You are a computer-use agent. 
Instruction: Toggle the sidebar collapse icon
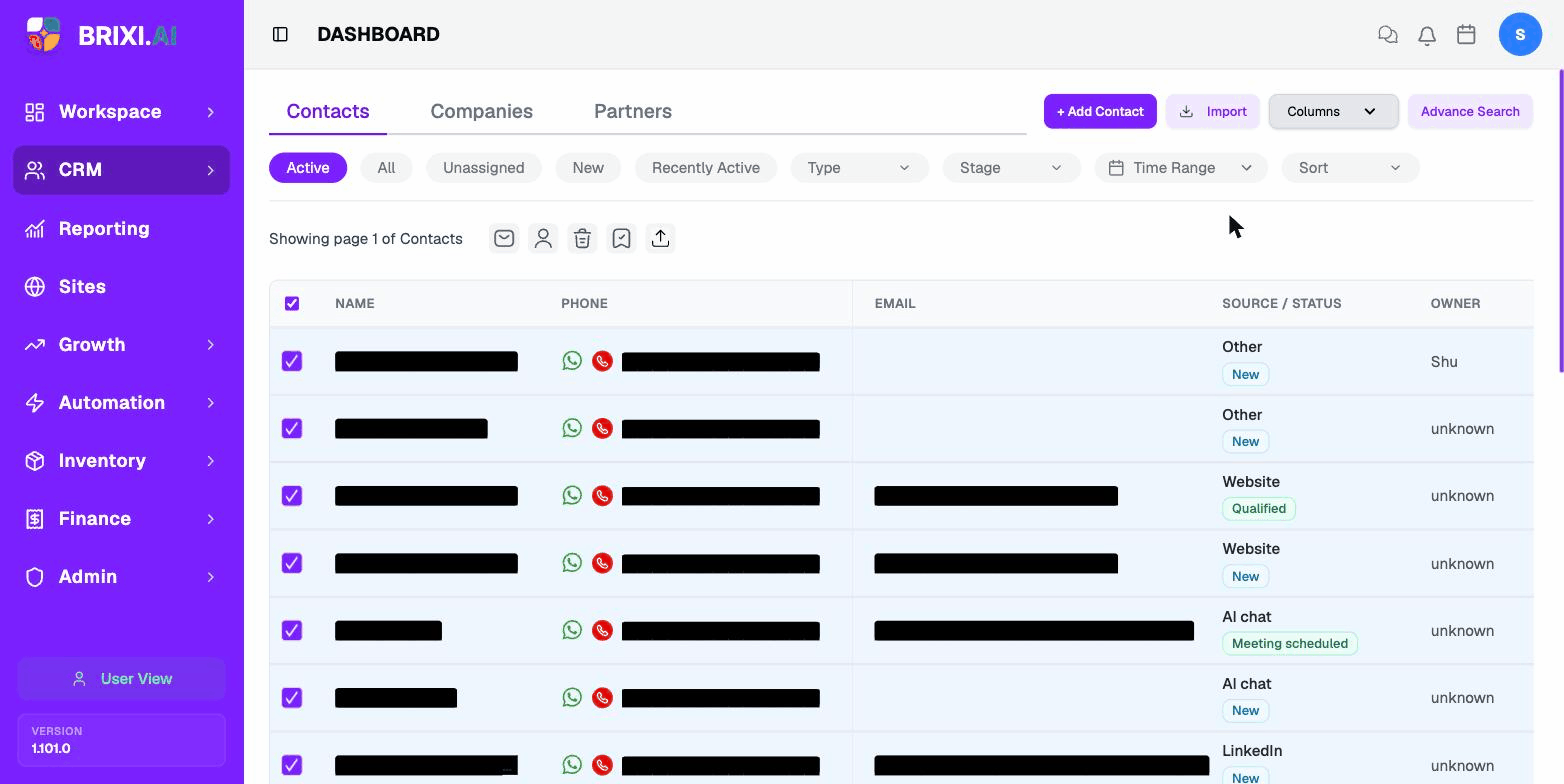click(280, 35)
